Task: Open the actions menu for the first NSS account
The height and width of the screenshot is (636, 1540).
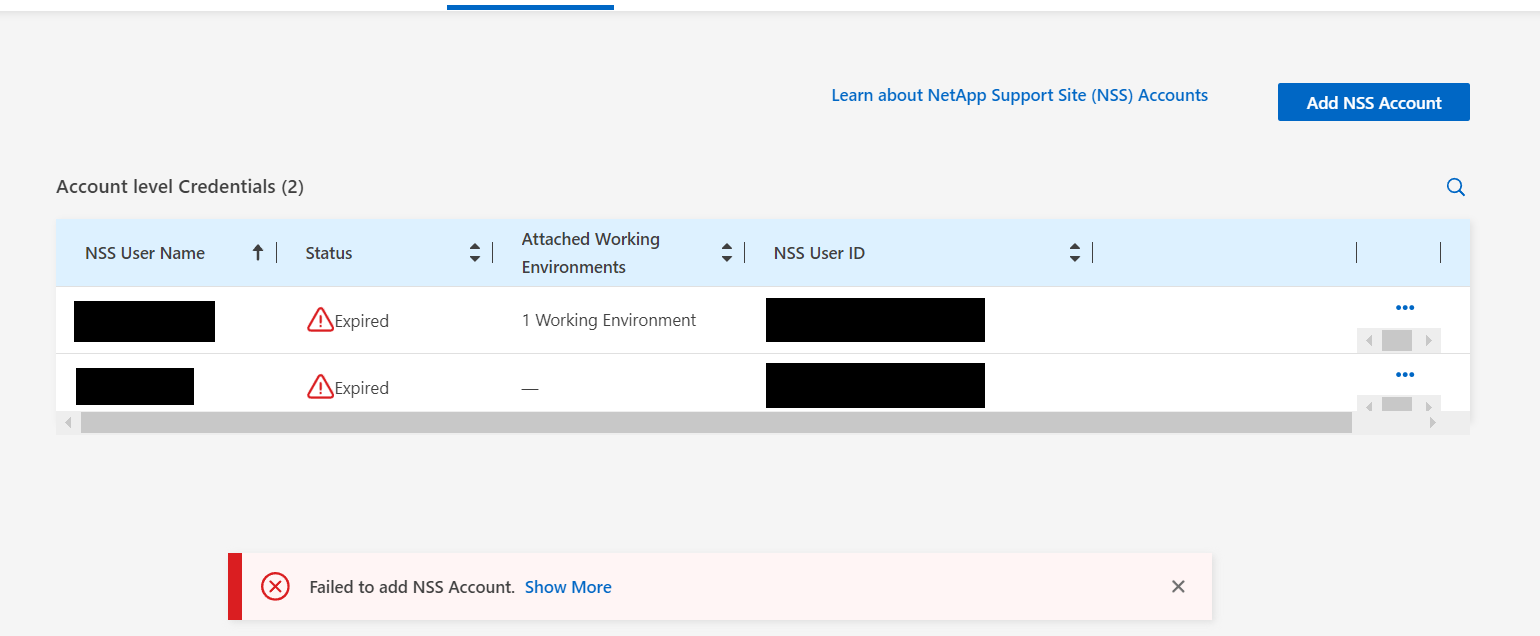Action: (1405, 307)
